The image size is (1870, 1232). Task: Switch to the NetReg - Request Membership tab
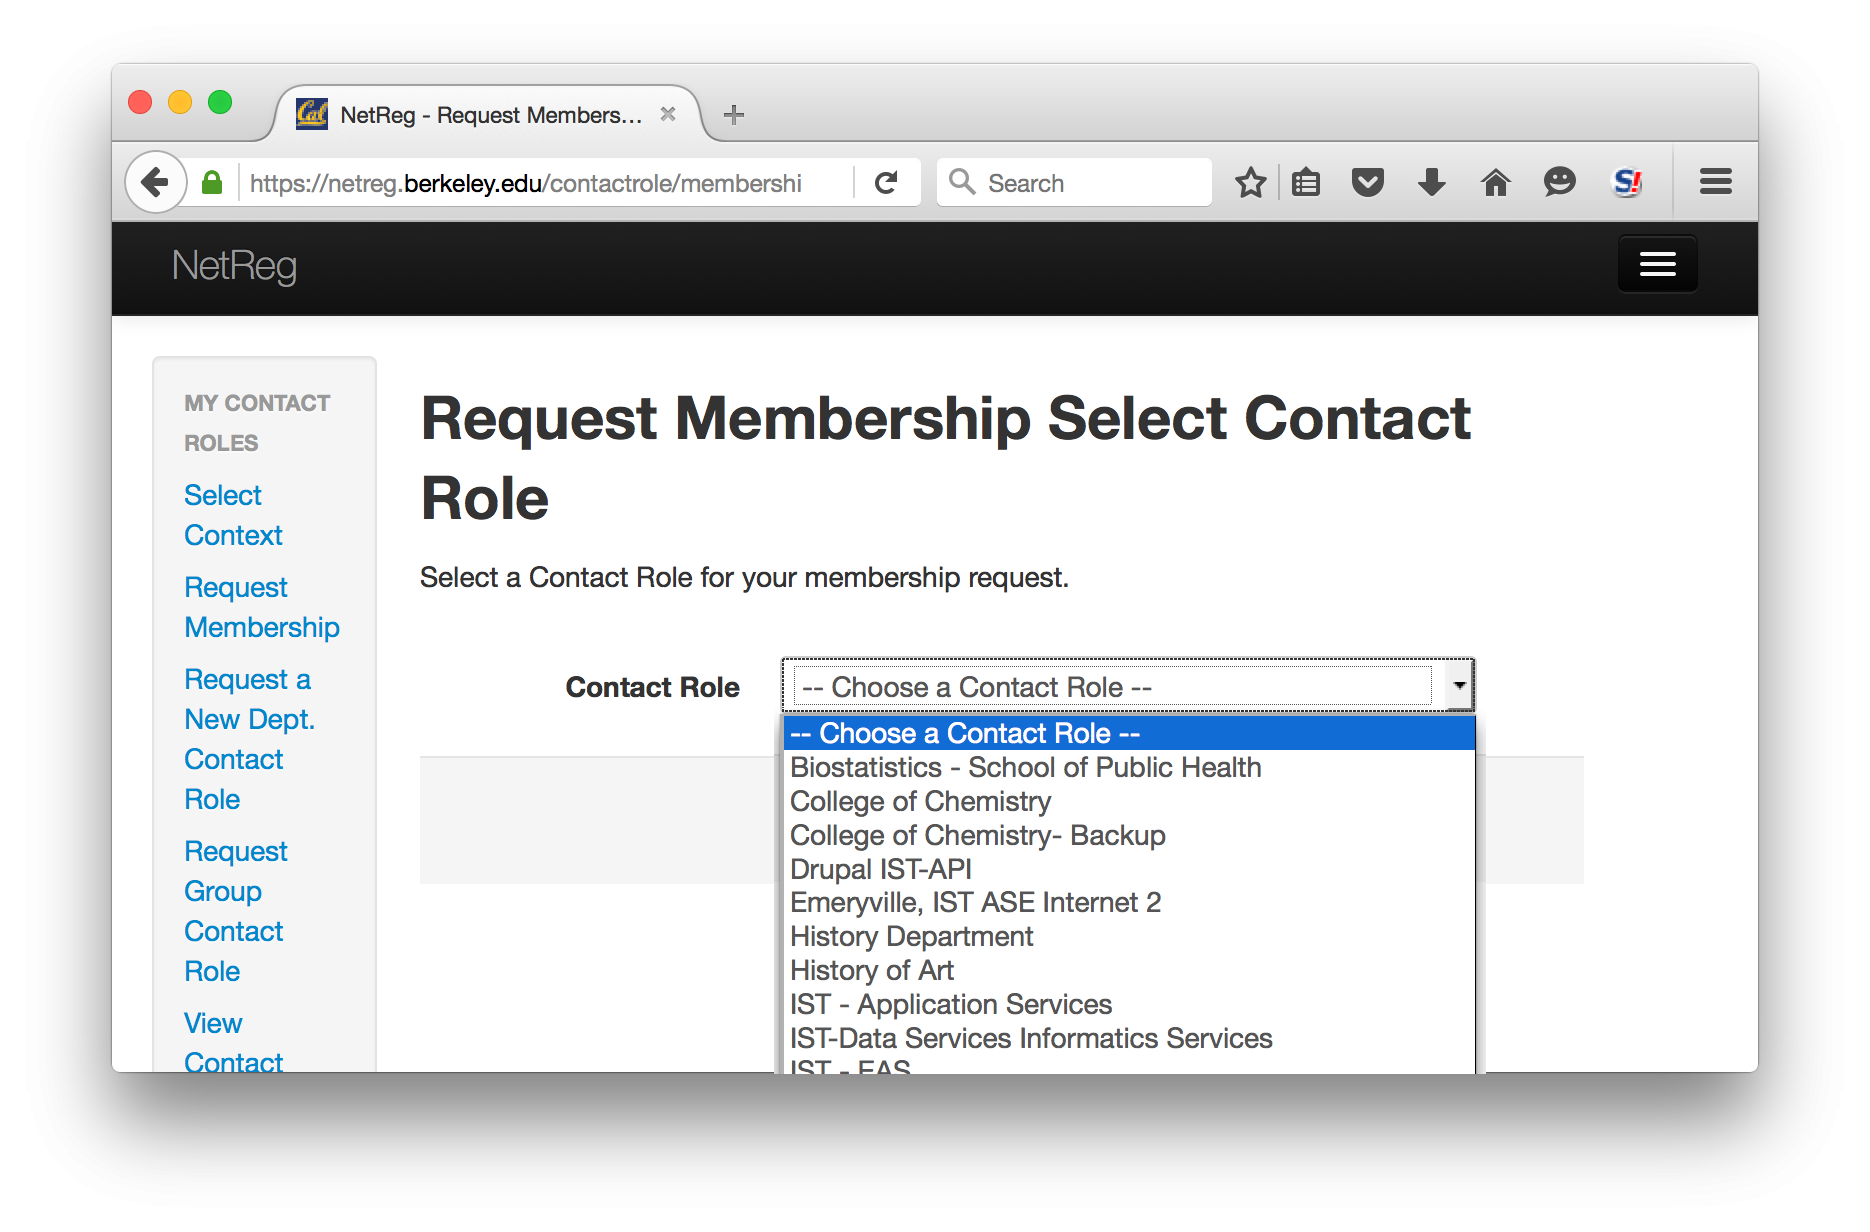coord(488,114)
